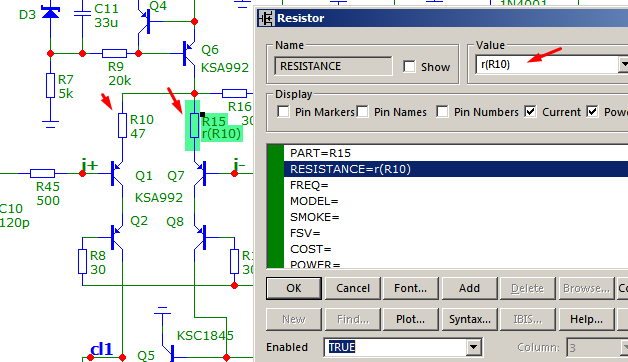
Task: Click the KSA992 label beside Q6
Action: point(225,67)
